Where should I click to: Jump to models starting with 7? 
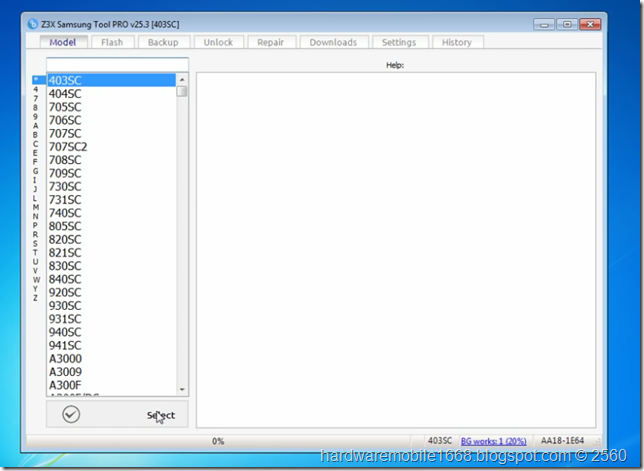click(36, 98)
